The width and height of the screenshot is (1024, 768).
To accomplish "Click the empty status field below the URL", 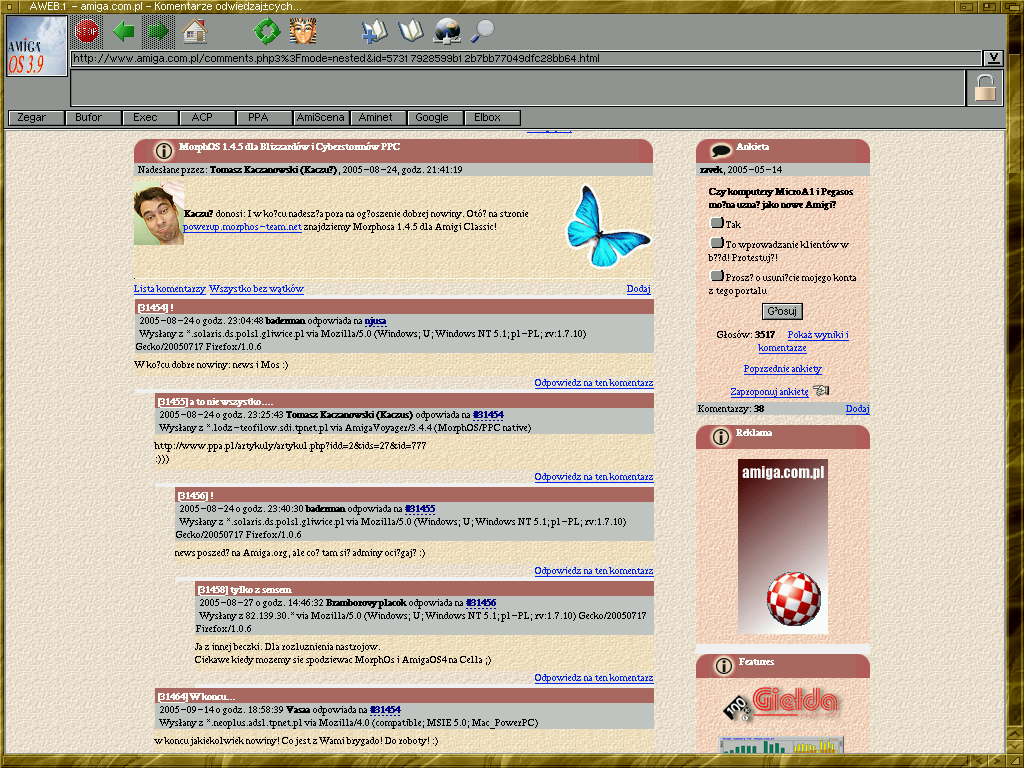I will coord(518,88).
